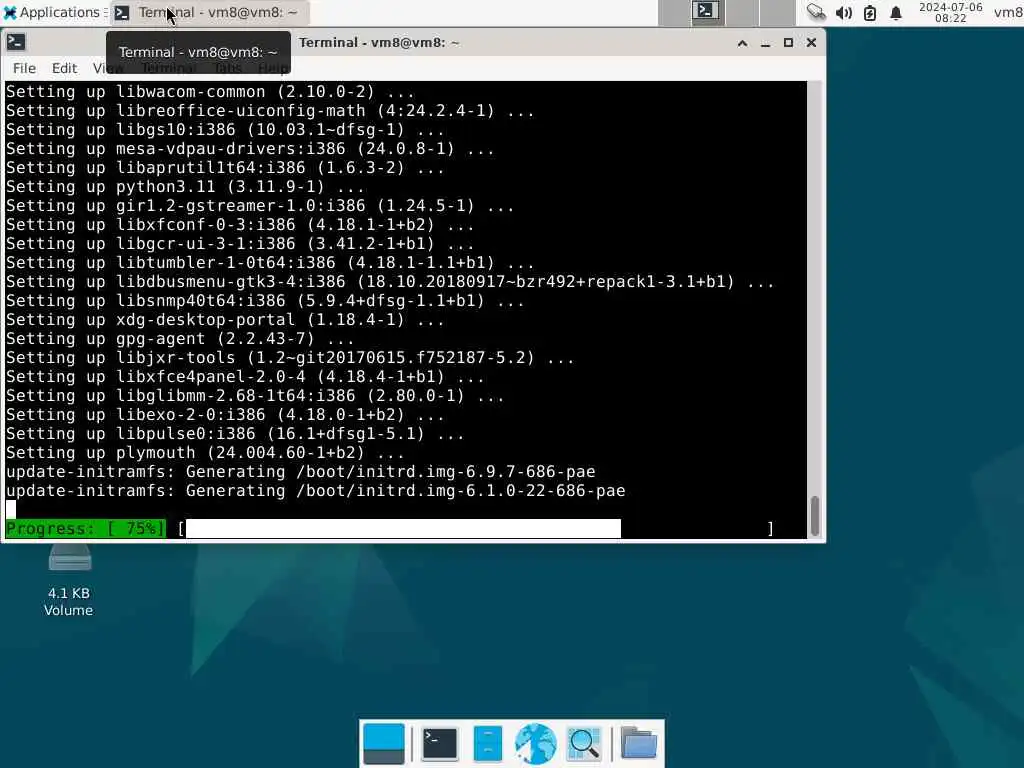Image resolution: width=1024 pixels, height=768 pixels.
Task: Switch to the third workspace
Action: 777,12
